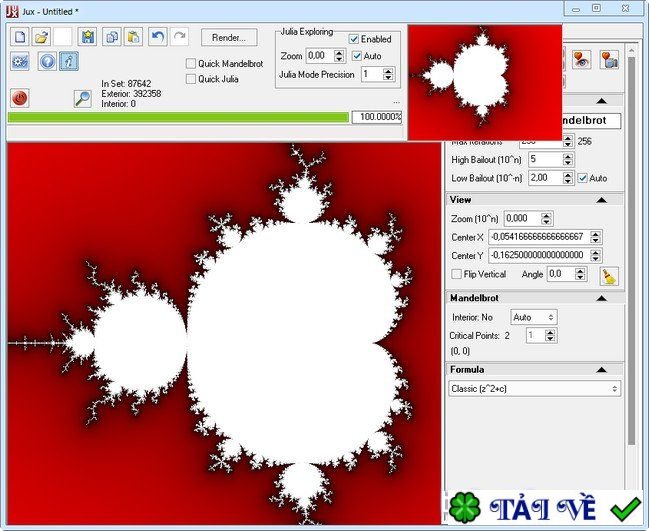Click the In Set: 87642 statistic

(126, 84)
